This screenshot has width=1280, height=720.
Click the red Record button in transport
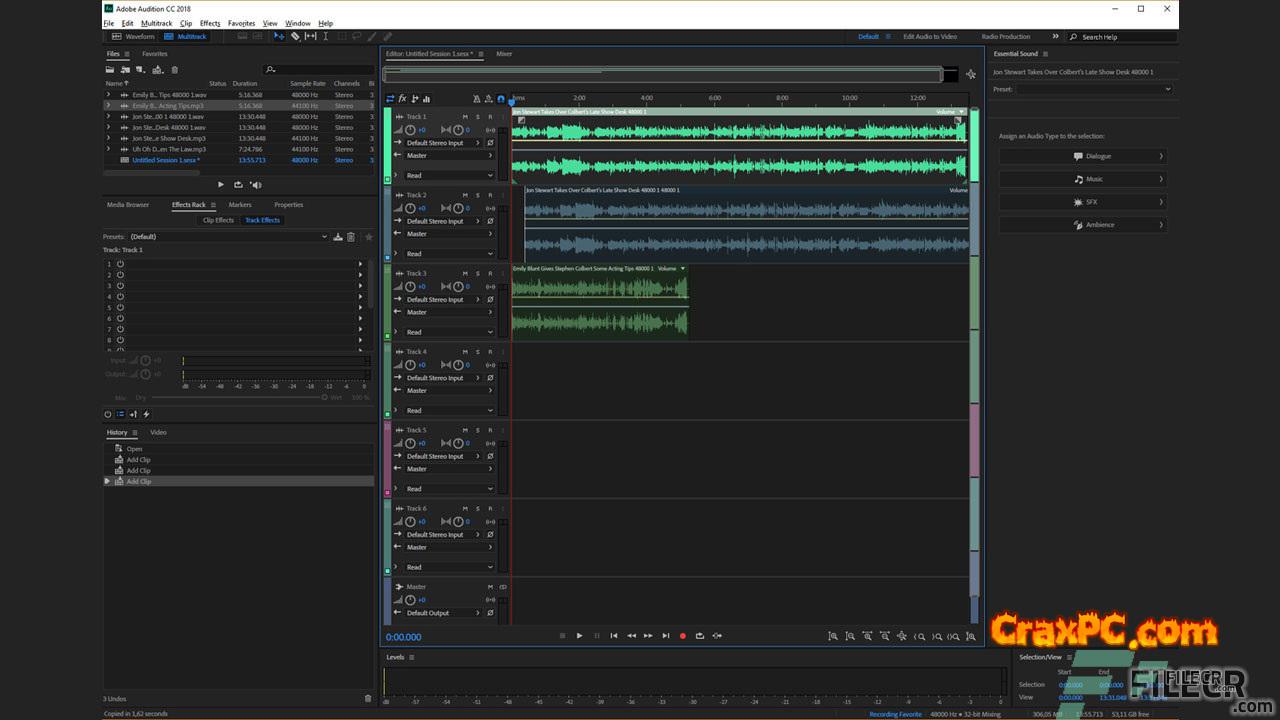click(683, 636)
